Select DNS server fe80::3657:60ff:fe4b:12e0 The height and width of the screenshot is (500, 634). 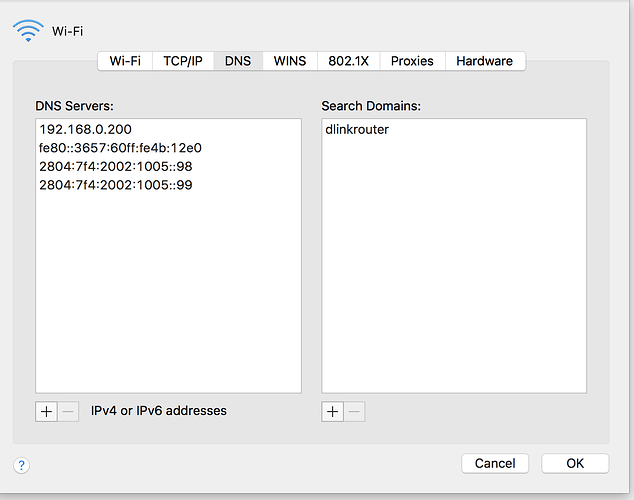[168, 148]
